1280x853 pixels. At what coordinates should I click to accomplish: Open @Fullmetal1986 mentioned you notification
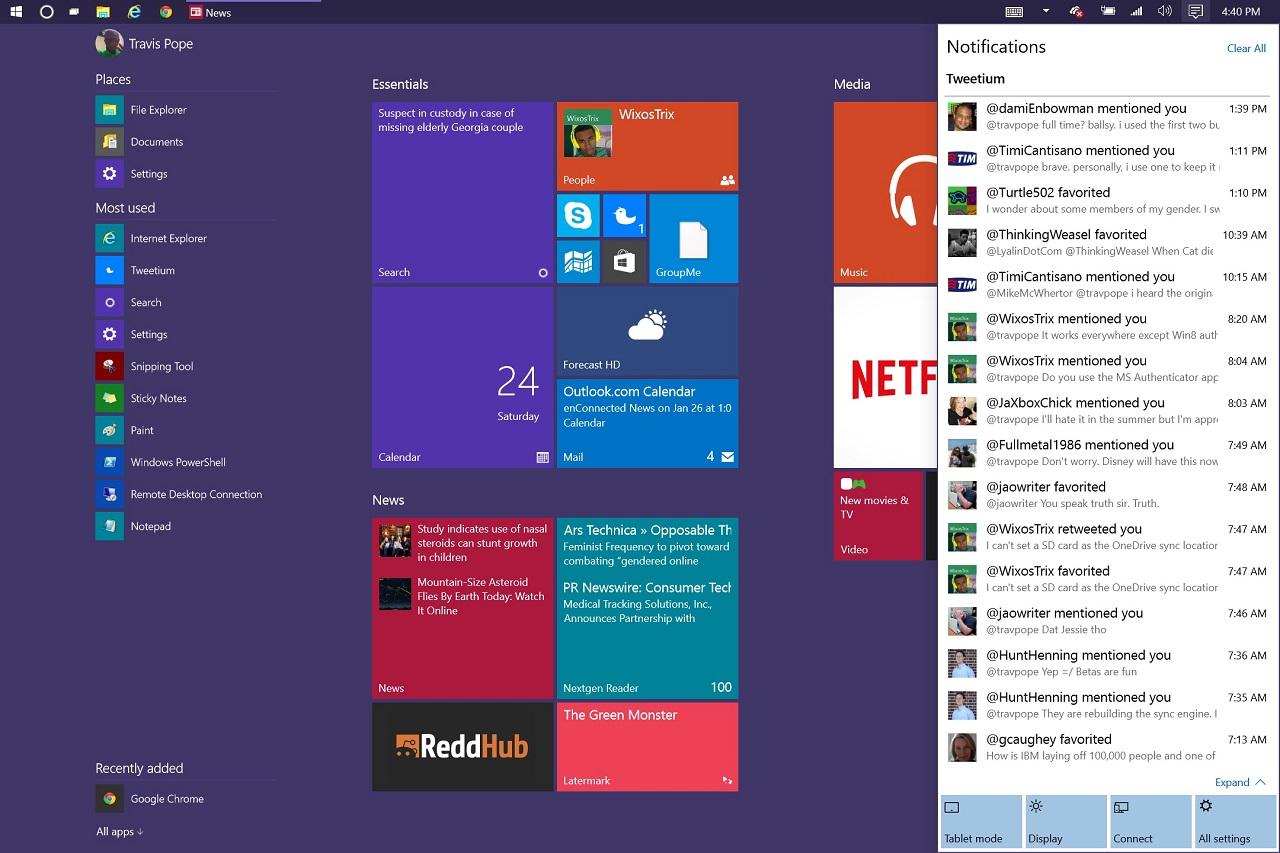point(1107,452)
